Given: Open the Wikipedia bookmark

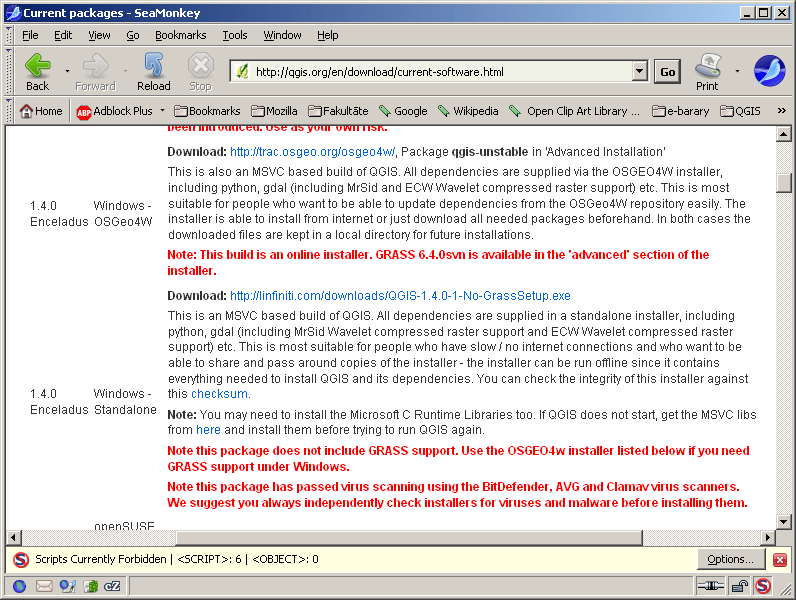Looking at the screenshot, I should point(468,111).
